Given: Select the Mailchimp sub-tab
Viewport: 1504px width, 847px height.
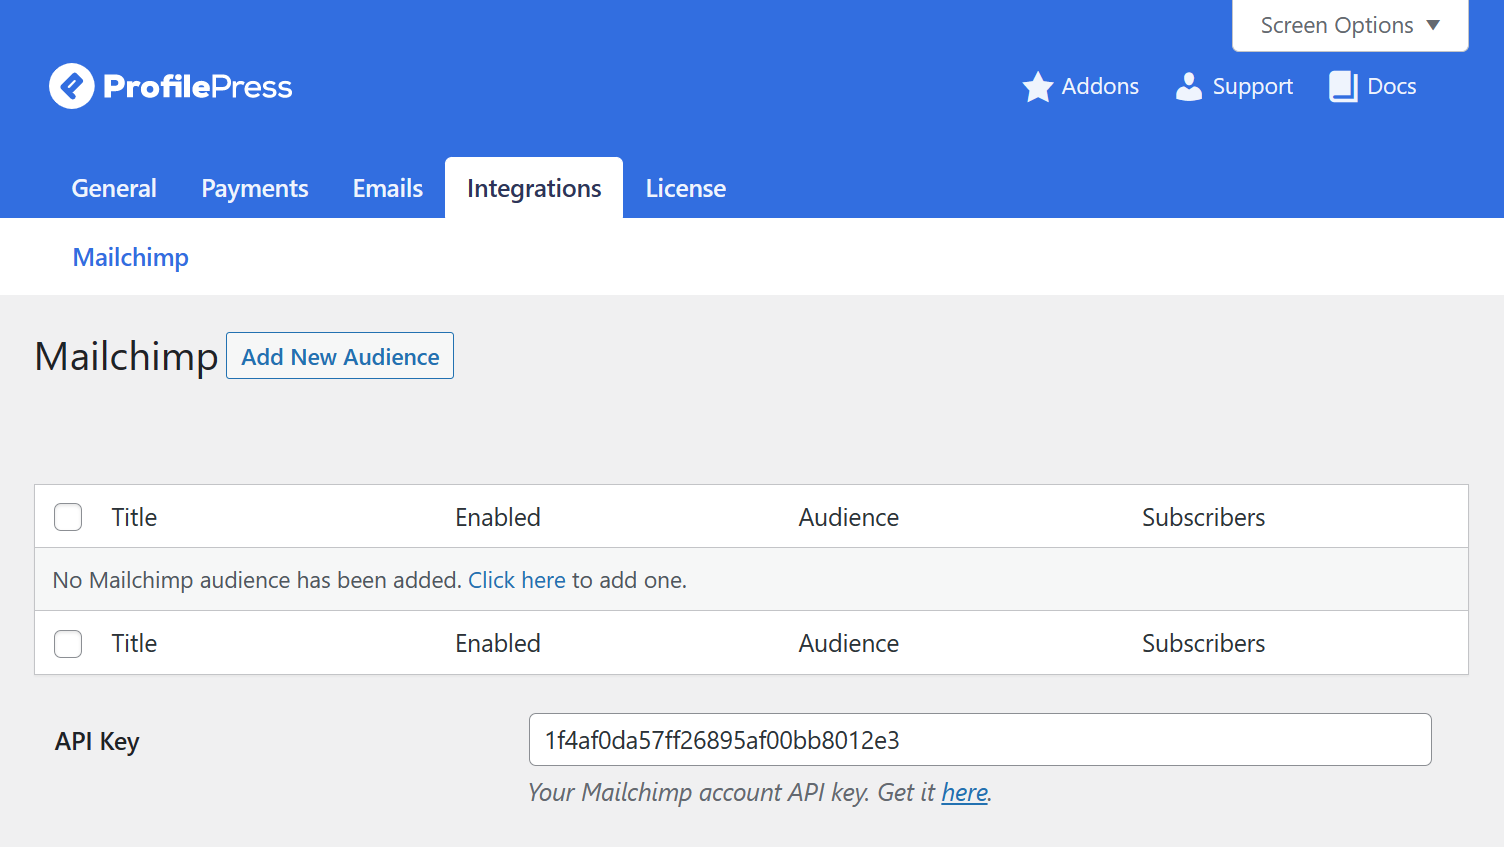Looking at the screenshot, I should pos(131,257).
